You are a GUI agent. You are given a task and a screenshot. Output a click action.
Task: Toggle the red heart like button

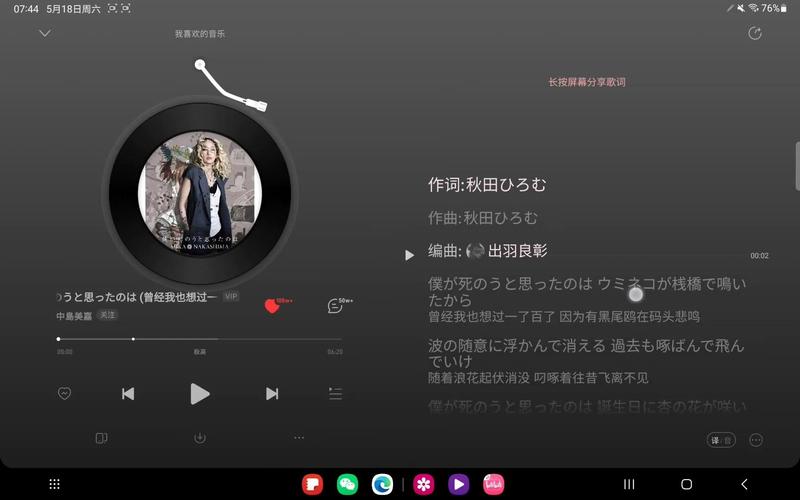tap(272, 306)
